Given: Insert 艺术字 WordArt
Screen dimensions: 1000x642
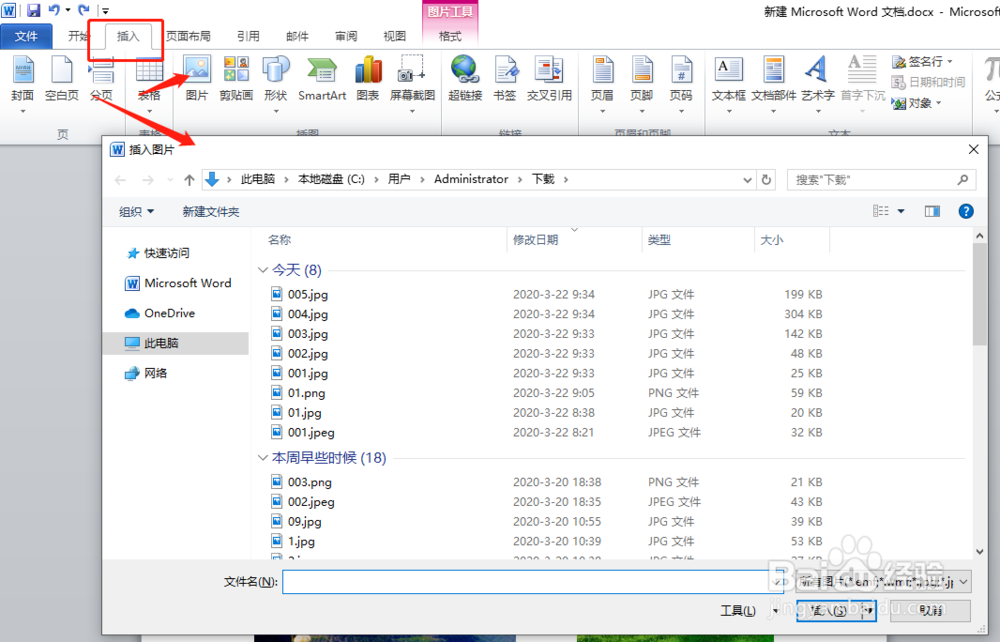Looking at the screenshot, I should coord(818,84).
